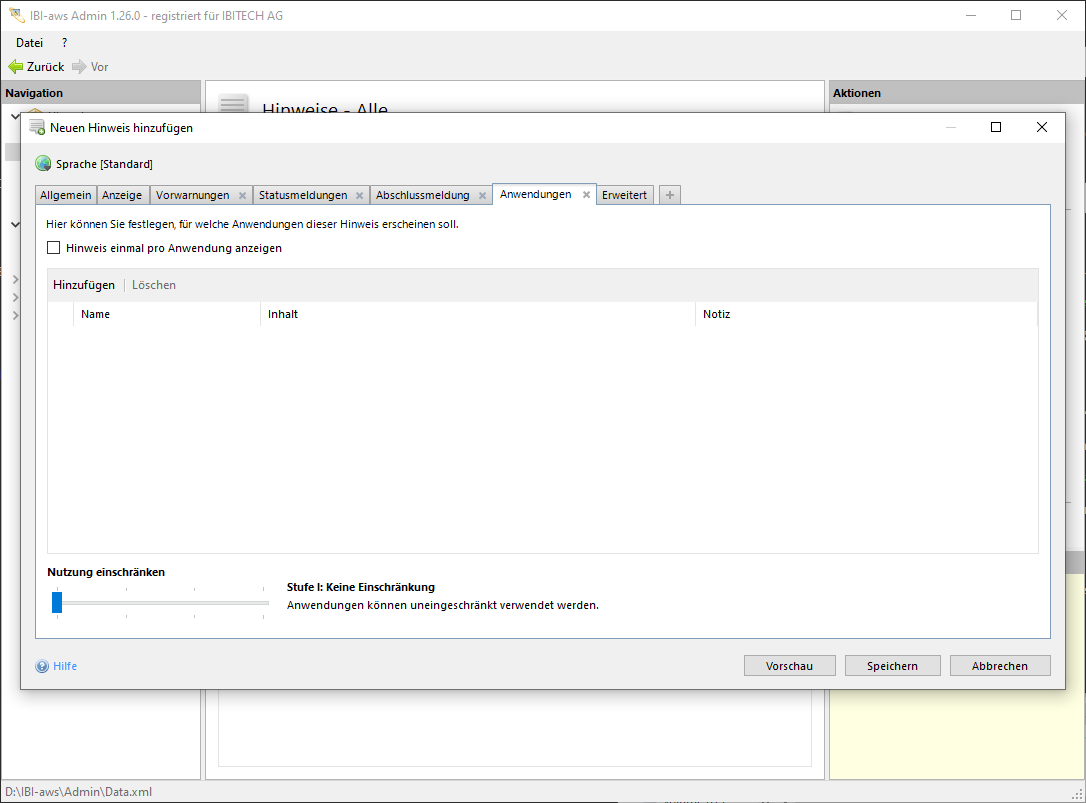
Task: Close the Statusmeldungen tab with its x
Action: tap(359, 196)
